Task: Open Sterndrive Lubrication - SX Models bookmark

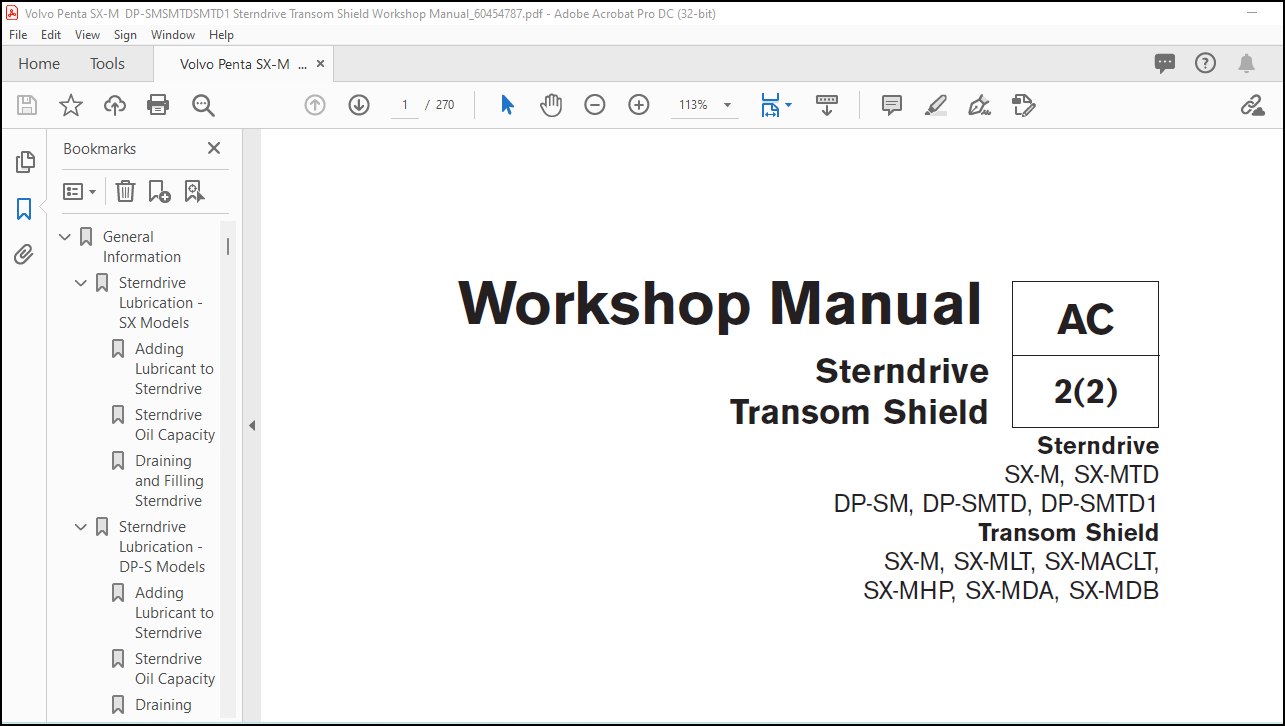Action: coord(161,303)
